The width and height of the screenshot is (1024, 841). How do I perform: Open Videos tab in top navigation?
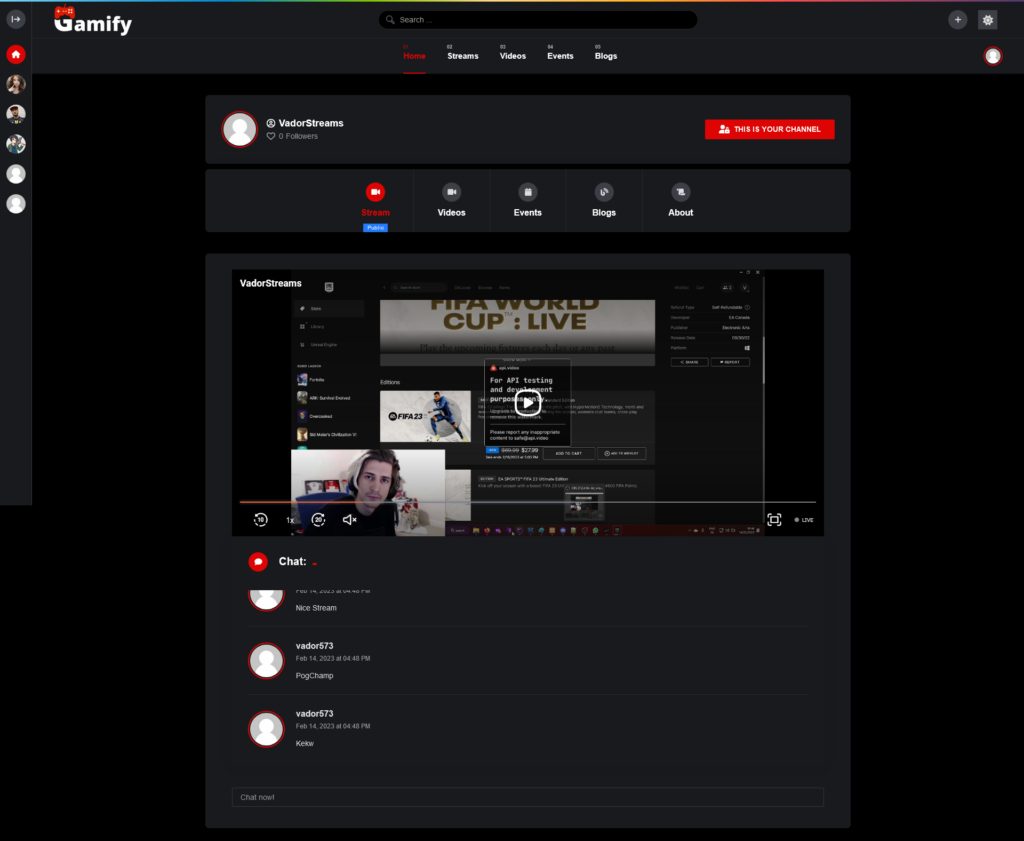pyautogui.click(x=513, y=56)
